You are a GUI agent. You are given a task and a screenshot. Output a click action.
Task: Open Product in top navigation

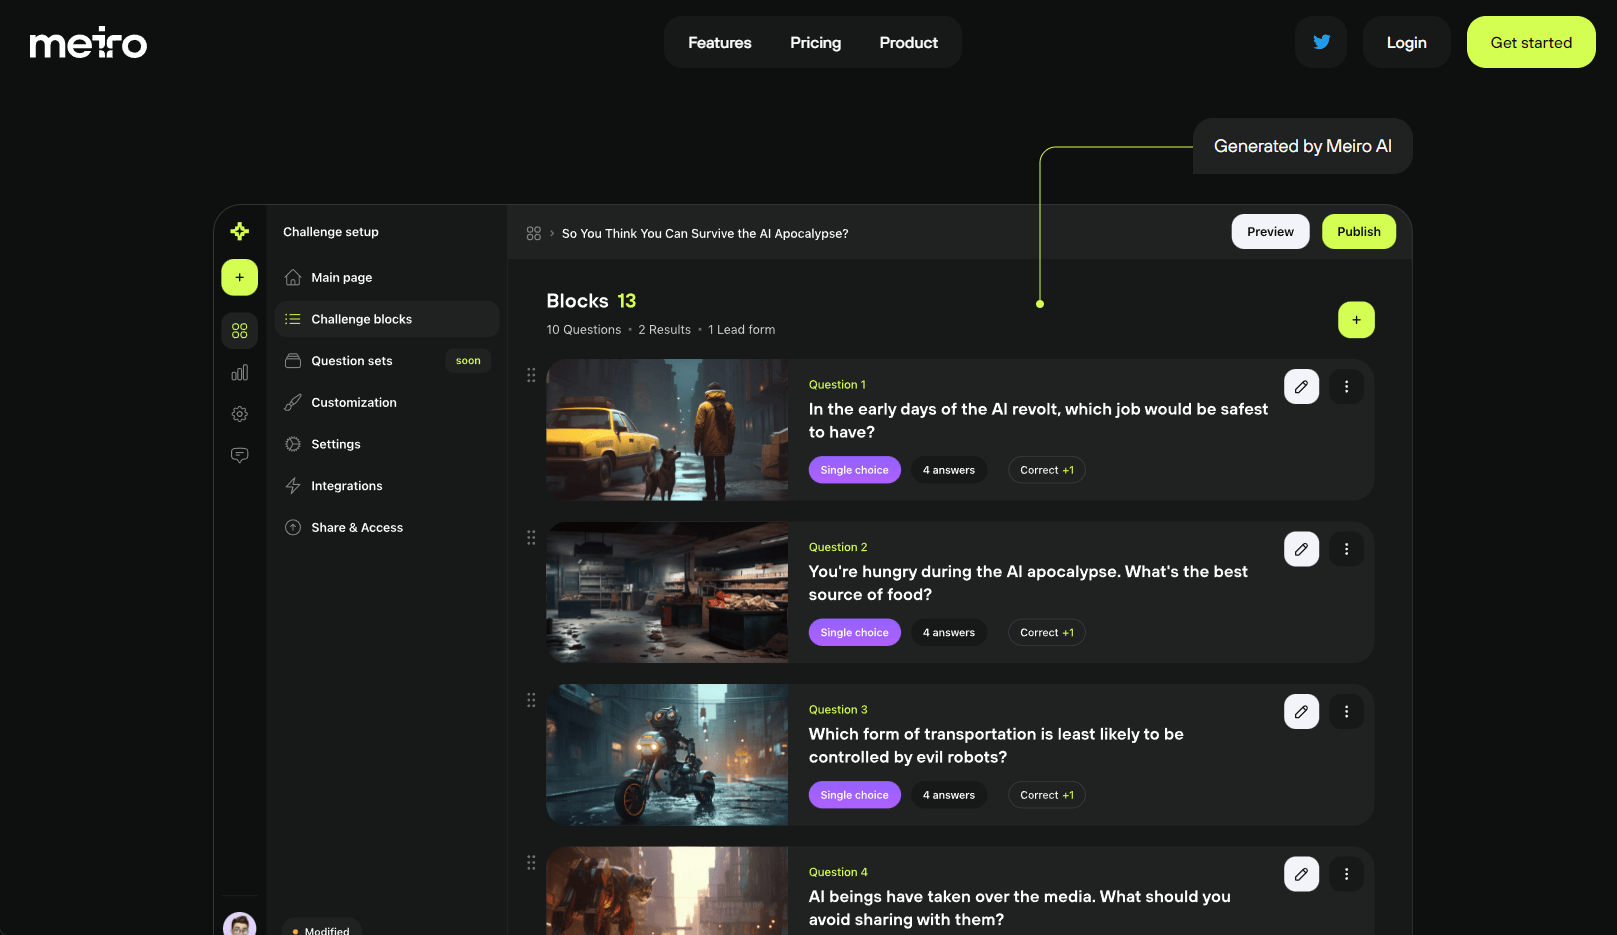909,43
